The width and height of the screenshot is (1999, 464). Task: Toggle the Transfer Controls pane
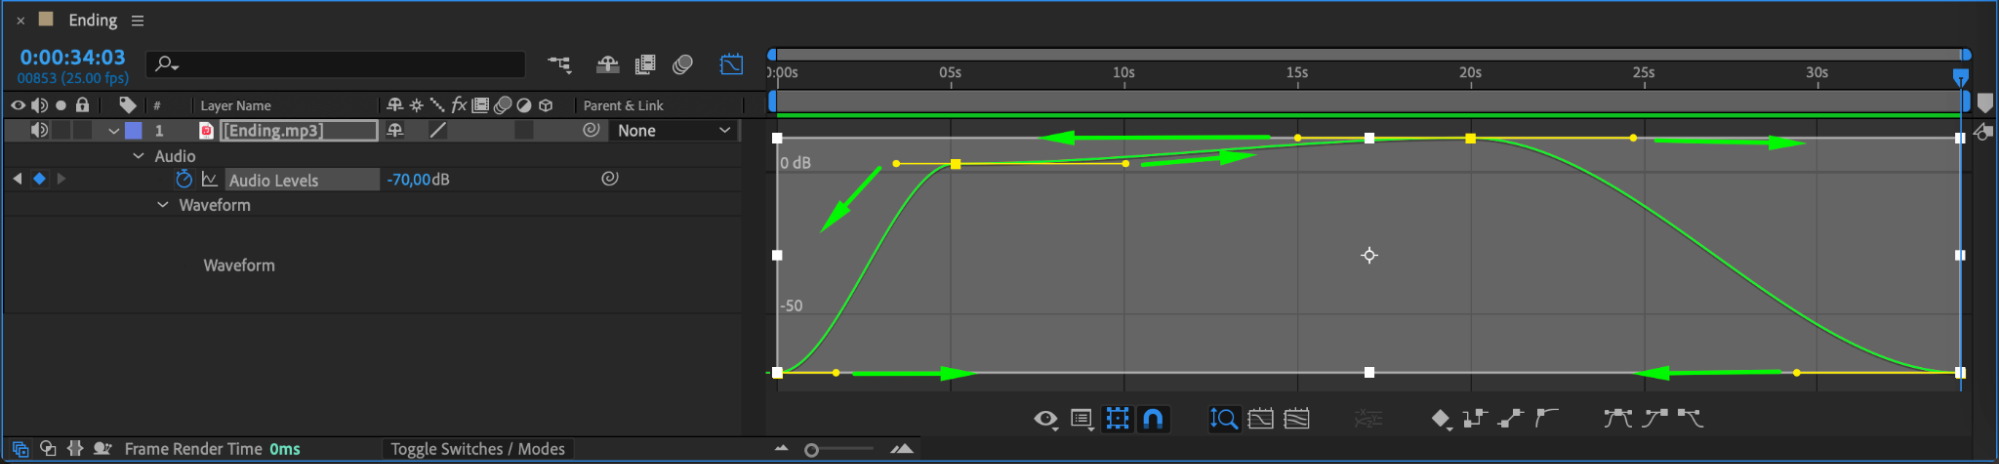(47, 449)
